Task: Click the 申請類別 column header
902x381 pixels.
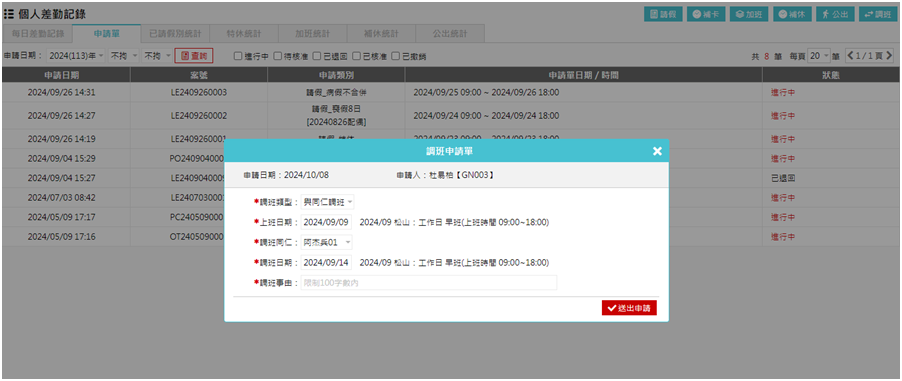Action: pos(336,75)
